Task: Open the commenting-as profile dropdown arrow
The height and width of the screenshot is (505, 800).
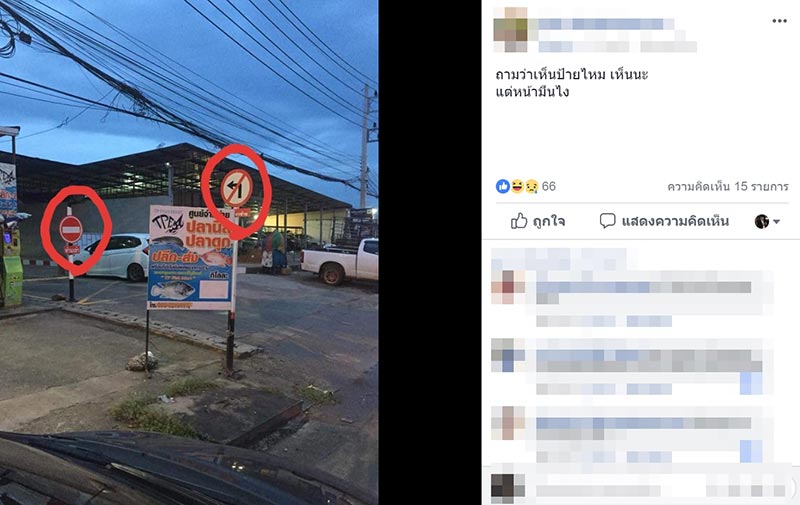Action: click(x=777, y=221)
